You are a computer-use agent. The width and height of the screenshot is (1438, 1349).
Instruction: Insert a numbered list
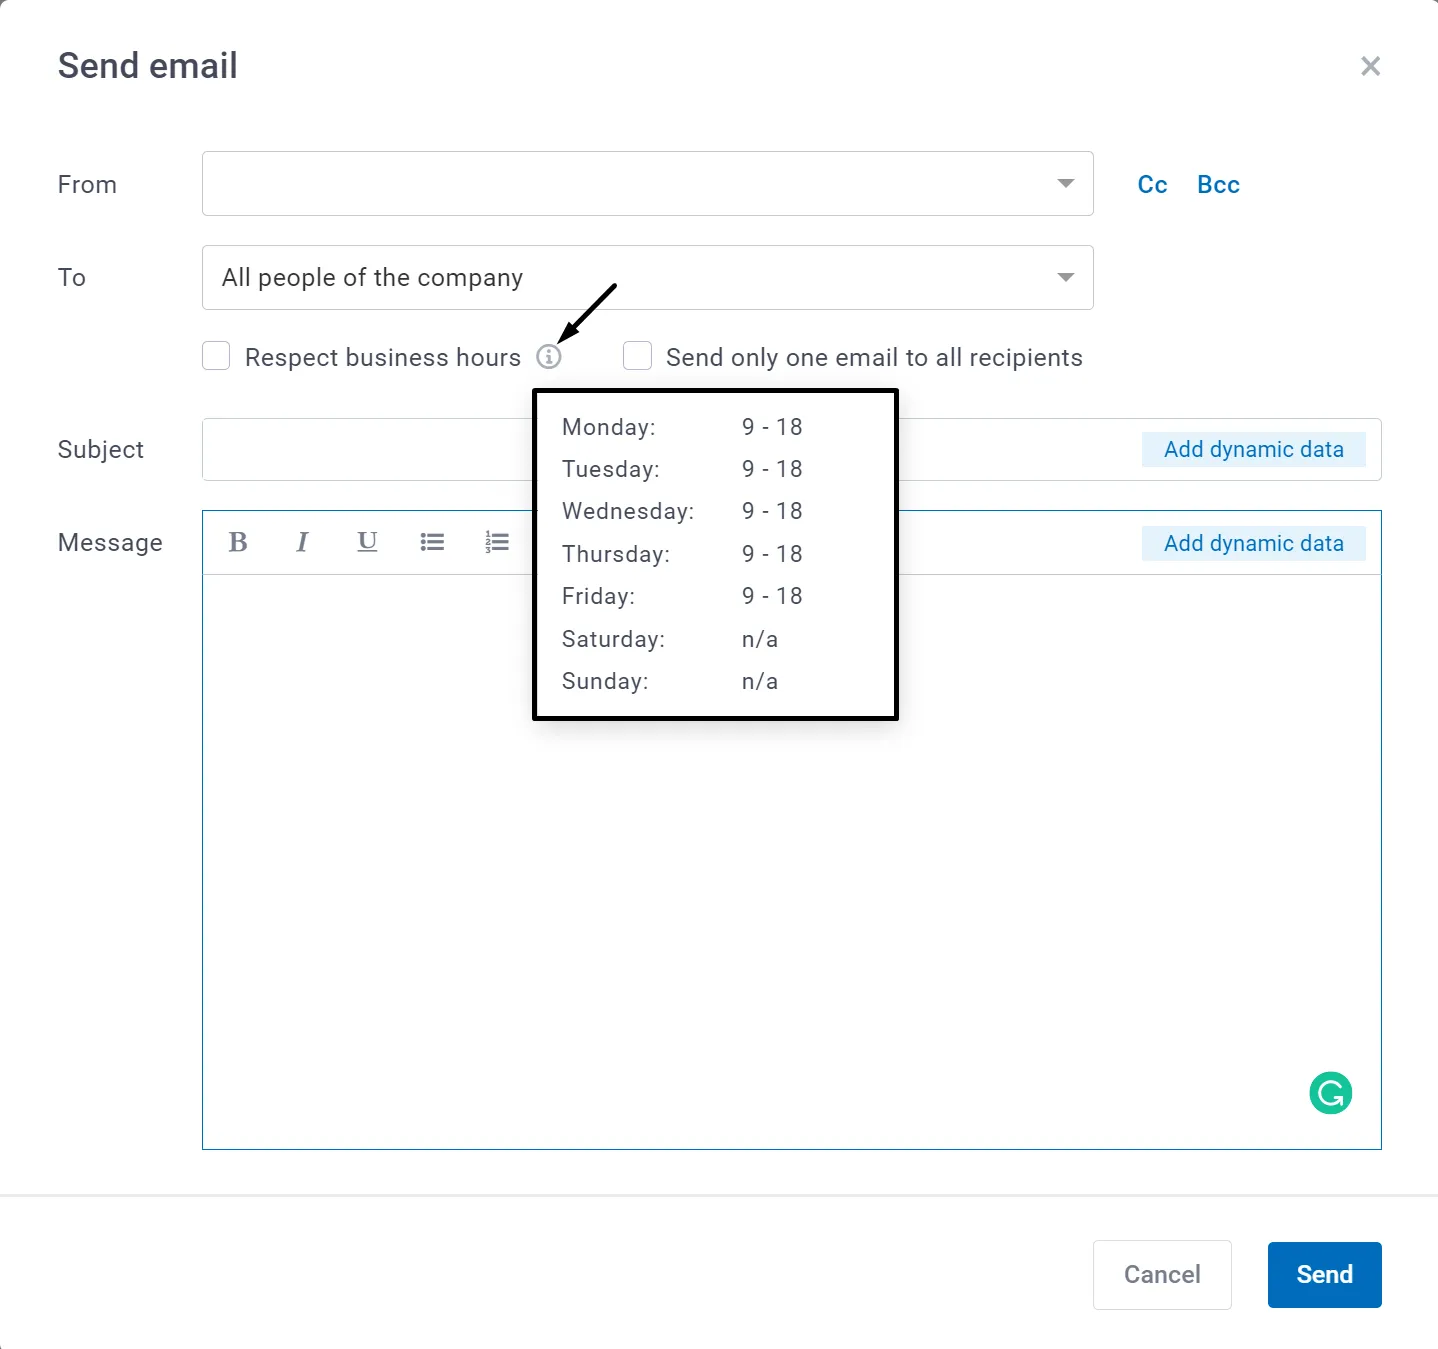497,542
